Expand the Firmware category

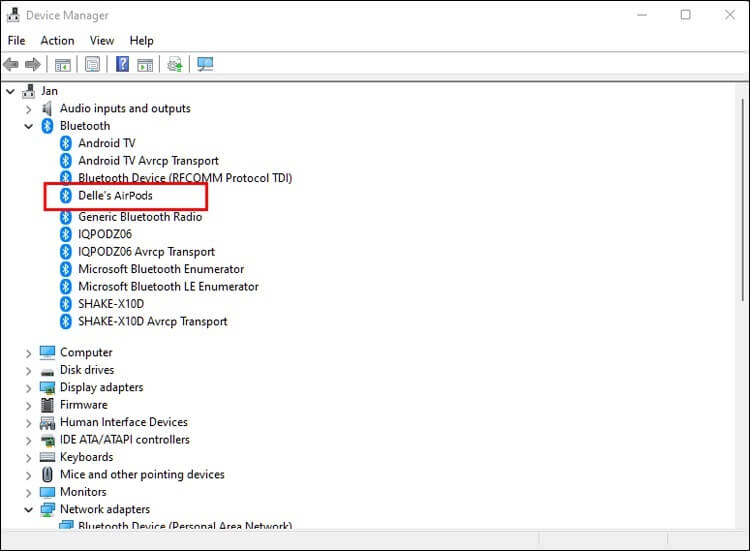coord(28,406)
